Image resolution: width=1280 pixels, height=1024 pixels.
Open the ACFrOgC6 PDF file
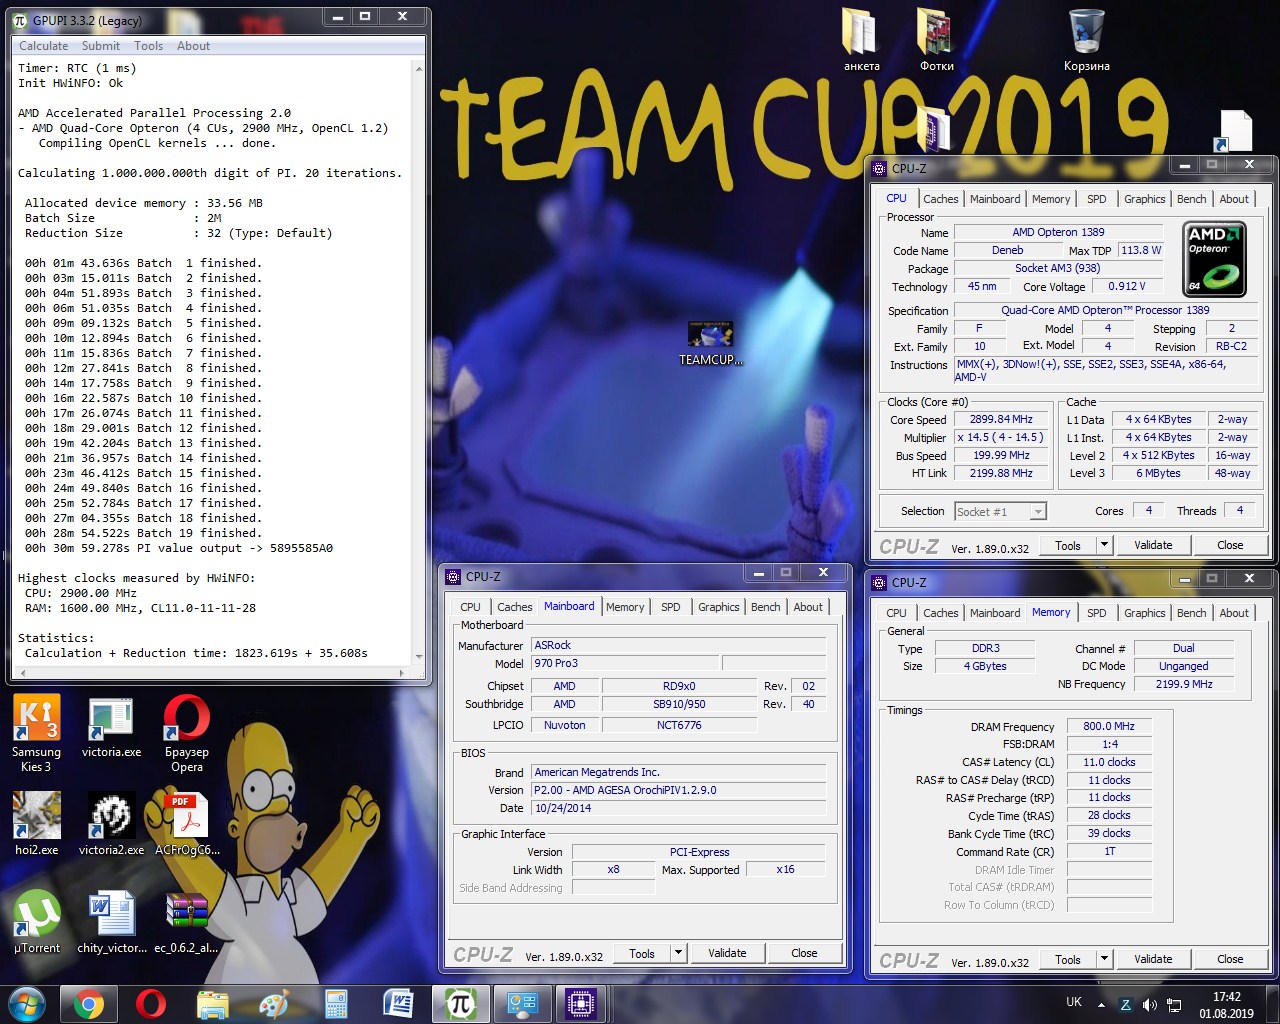186,824
